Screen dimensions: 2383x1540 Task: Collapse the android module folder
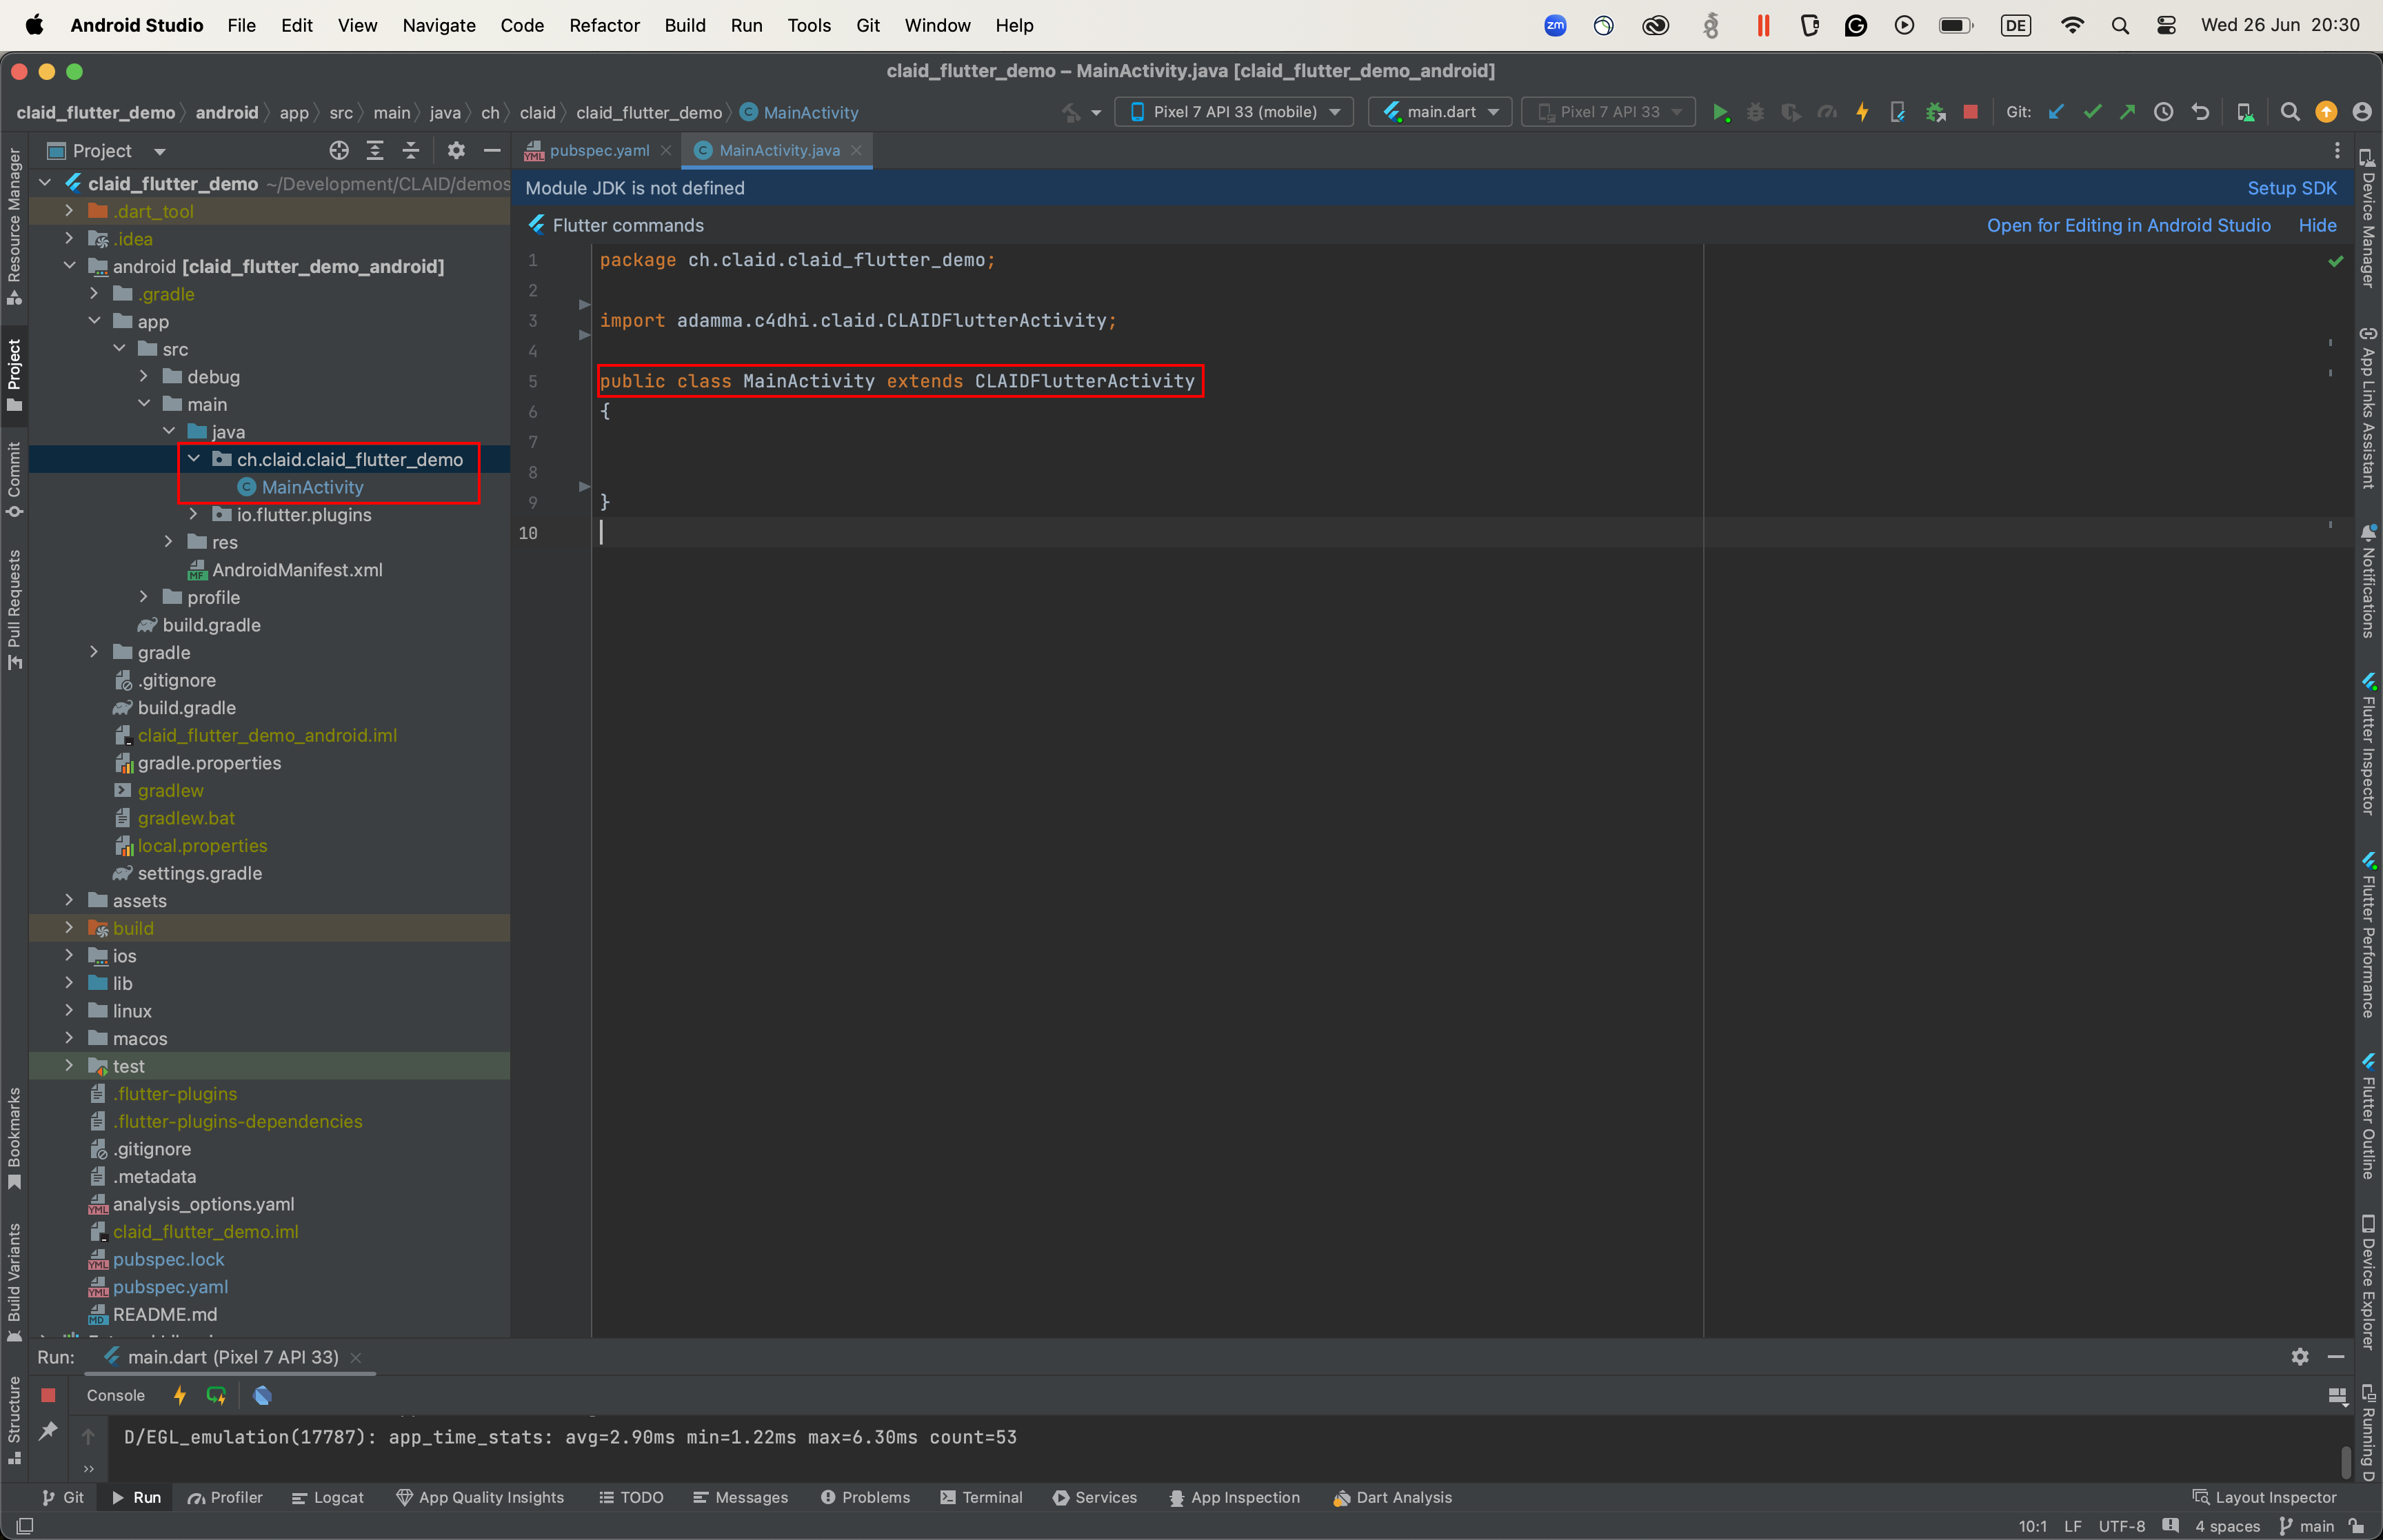pos(69,266)
